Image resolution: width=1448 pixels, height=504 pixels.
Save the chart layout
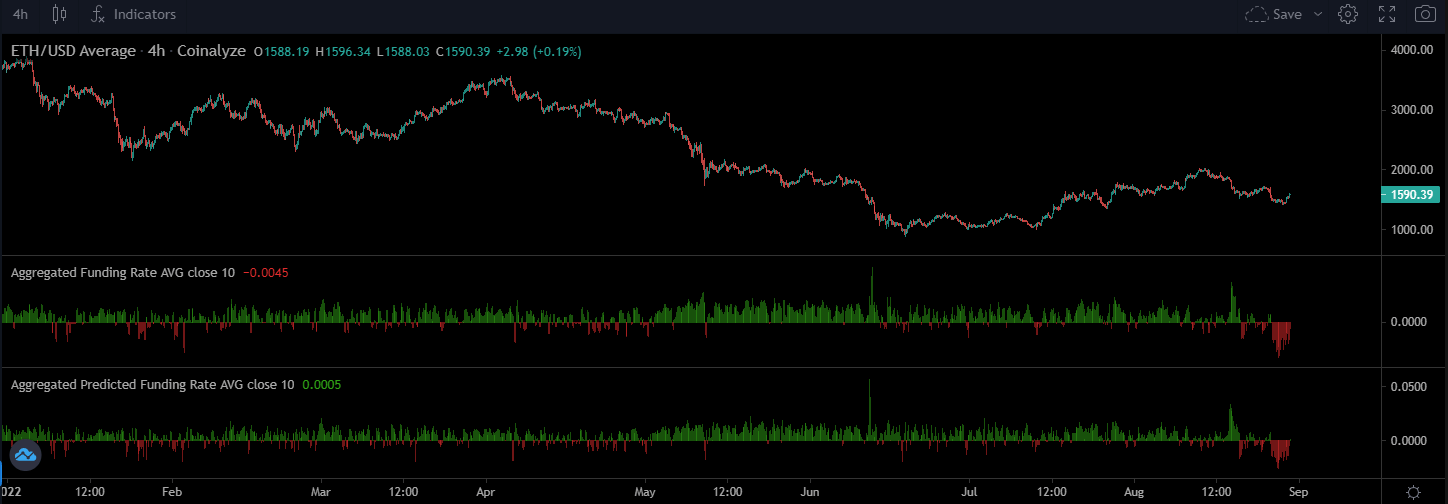[x=1273, y=14]
